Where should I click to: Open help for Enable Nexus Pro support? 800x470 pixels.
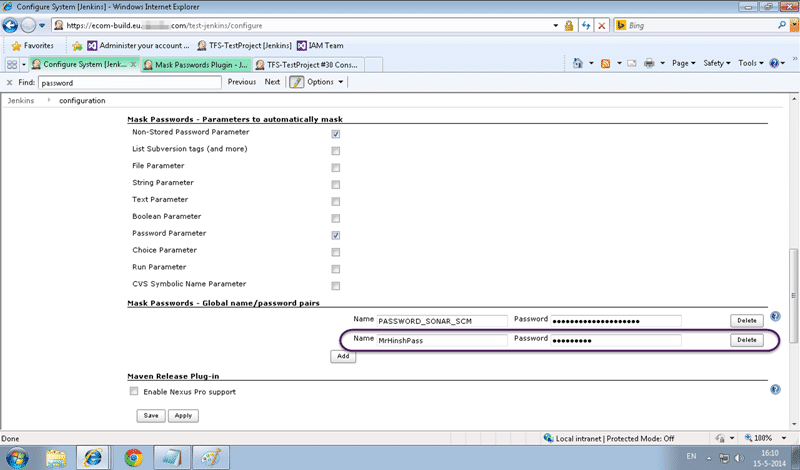coord(775,390)
